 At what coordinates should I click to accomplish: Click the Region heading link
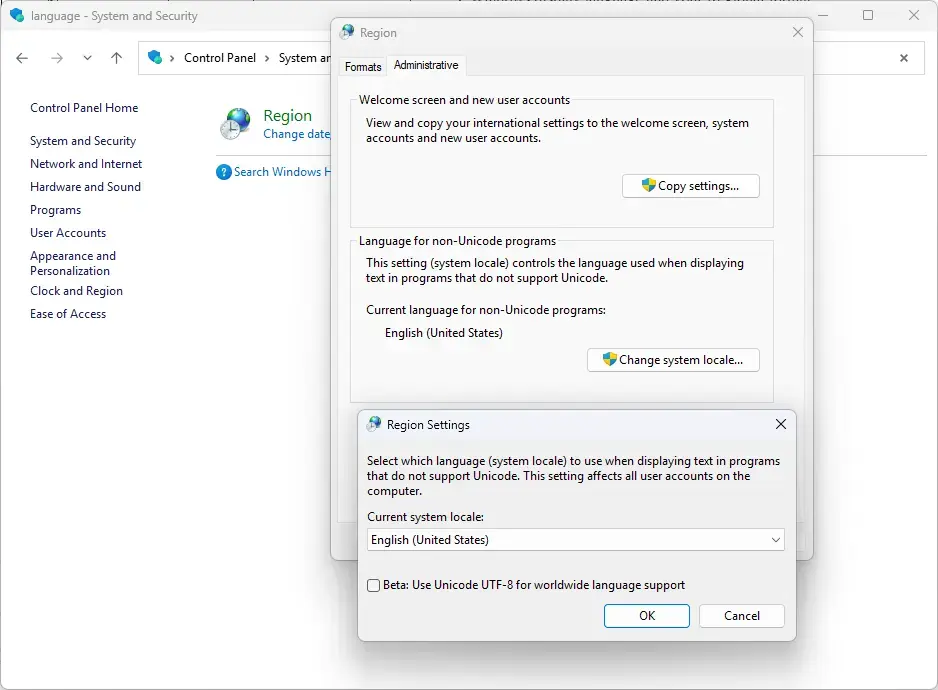288,115
